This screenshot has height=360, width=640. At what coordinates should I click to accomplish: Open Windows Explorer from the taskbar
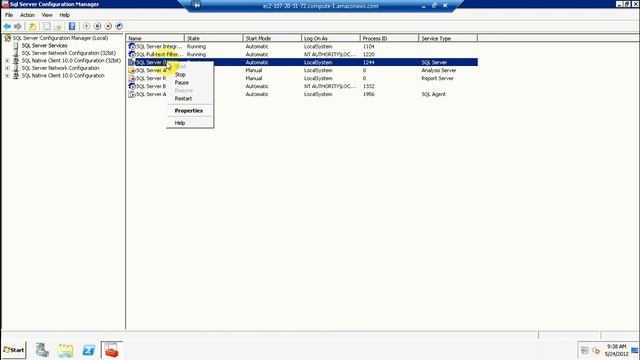(65, 350)
